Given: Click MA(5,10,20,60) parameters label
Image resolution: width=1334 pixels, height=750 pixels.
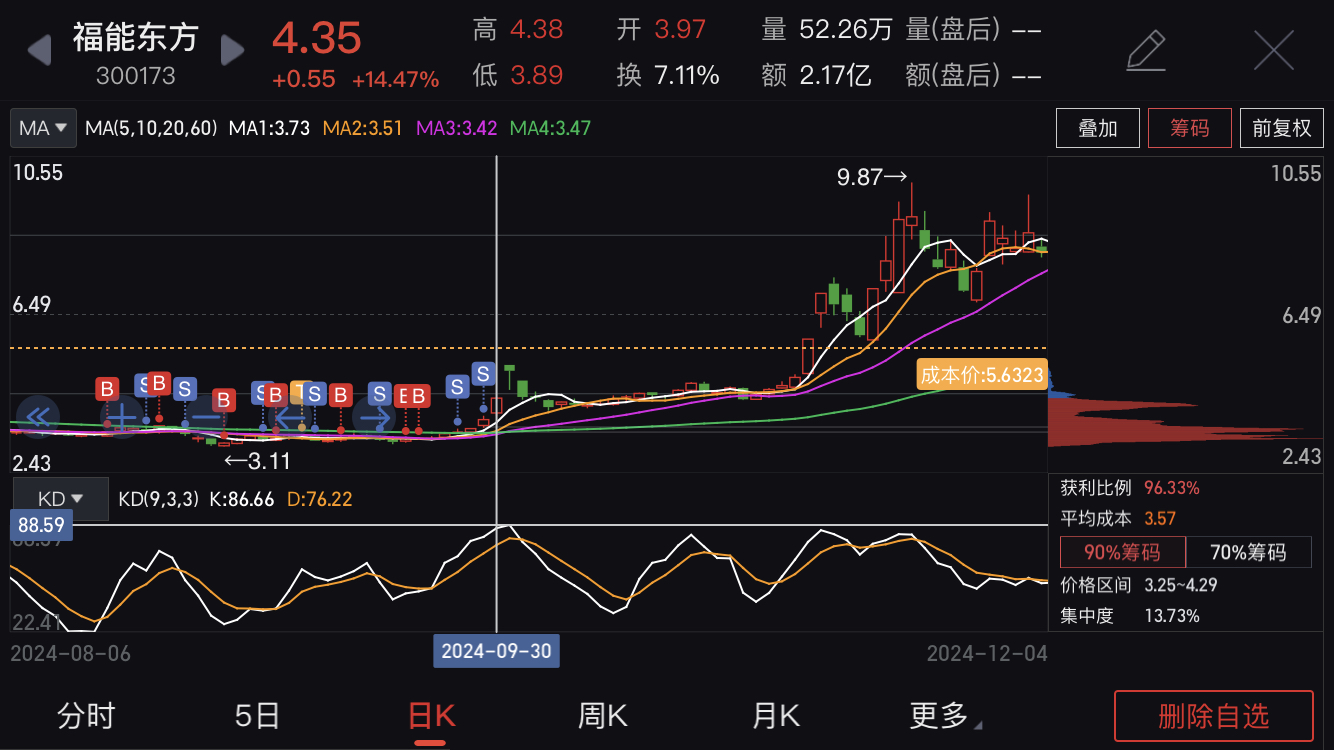Looking at the screenshot, I should (151, 128).
